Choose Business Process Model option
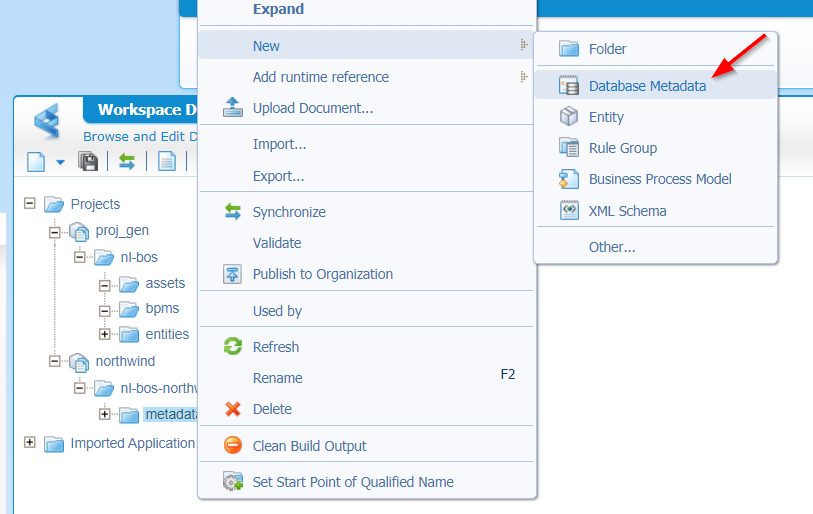Image resolution: width=813 pixels, height=514 pixels. point(660,179)
